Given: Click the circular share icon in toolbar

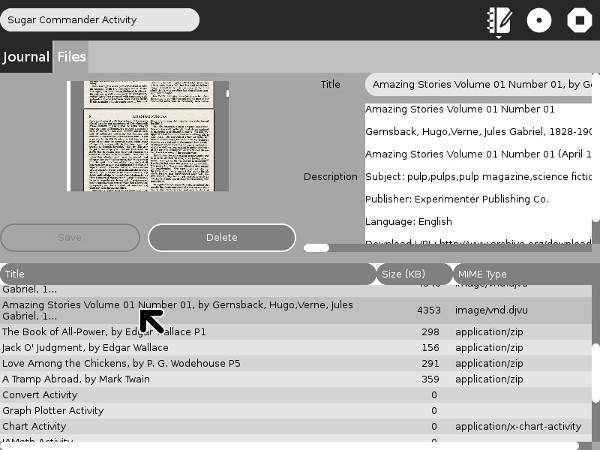Looking at the screenshot, I should (539, 20).
